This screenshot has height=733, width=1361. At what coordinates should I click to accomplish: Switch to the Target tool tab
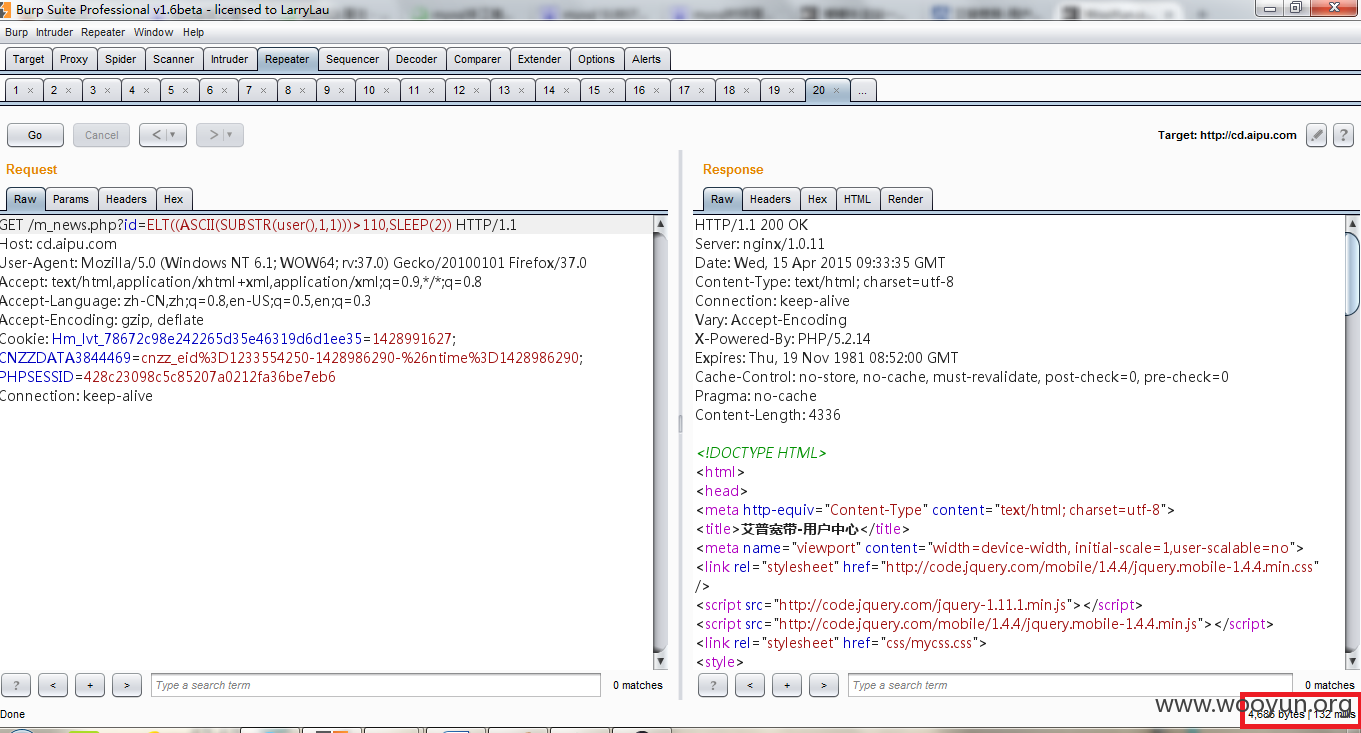(28, 59)
